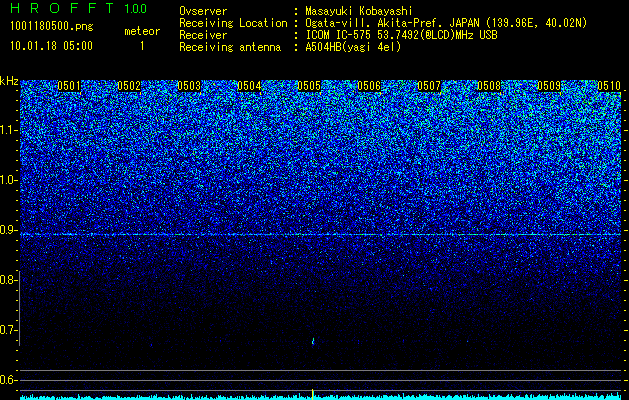Viewport: 629px width, 400px height.
Task: Click the 0501 time marker
Action: point(69,86)
